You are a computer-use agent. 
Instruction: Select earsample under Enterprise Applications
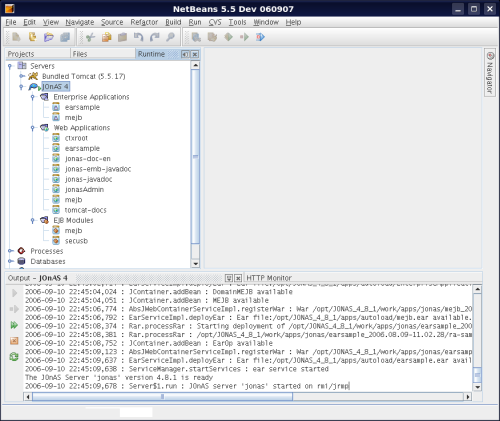tap(82, 107)
